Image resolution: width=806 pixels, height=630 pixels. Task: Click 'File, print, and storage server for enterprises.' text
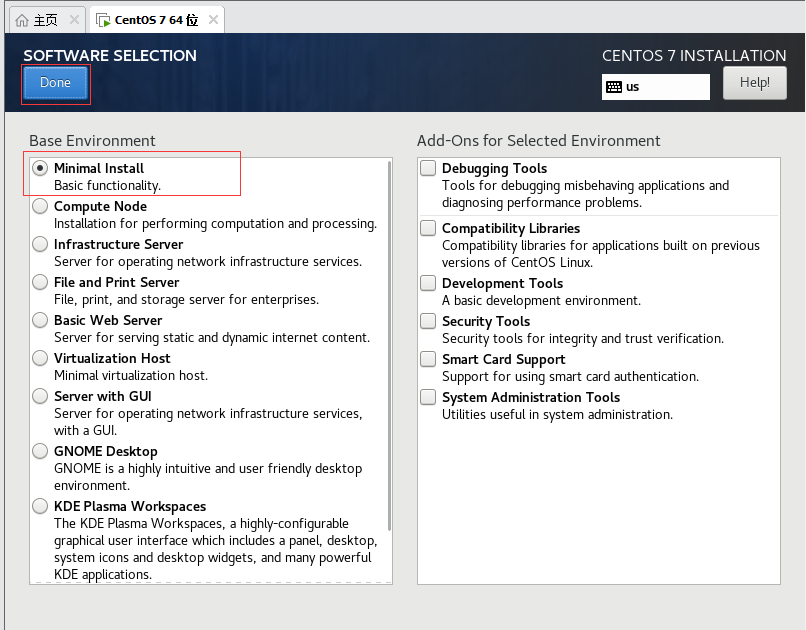coord(187,300)
